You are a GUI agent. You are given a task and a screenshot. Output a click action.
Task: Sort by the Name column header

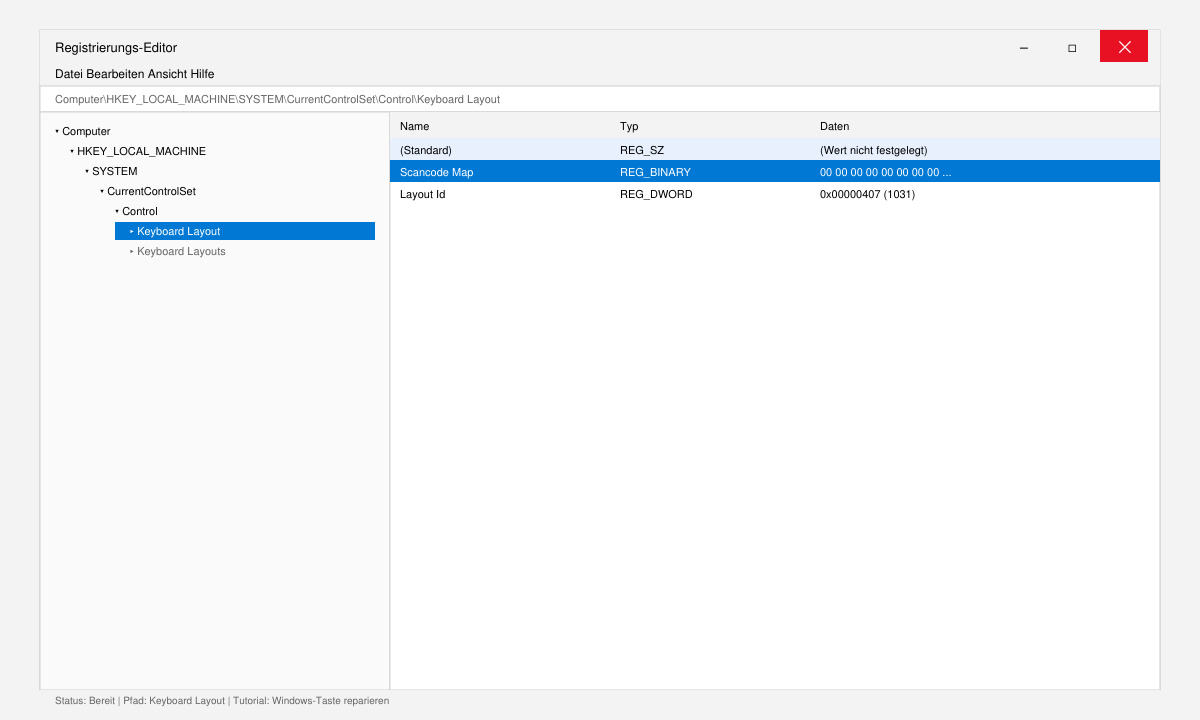click(414, 126)
